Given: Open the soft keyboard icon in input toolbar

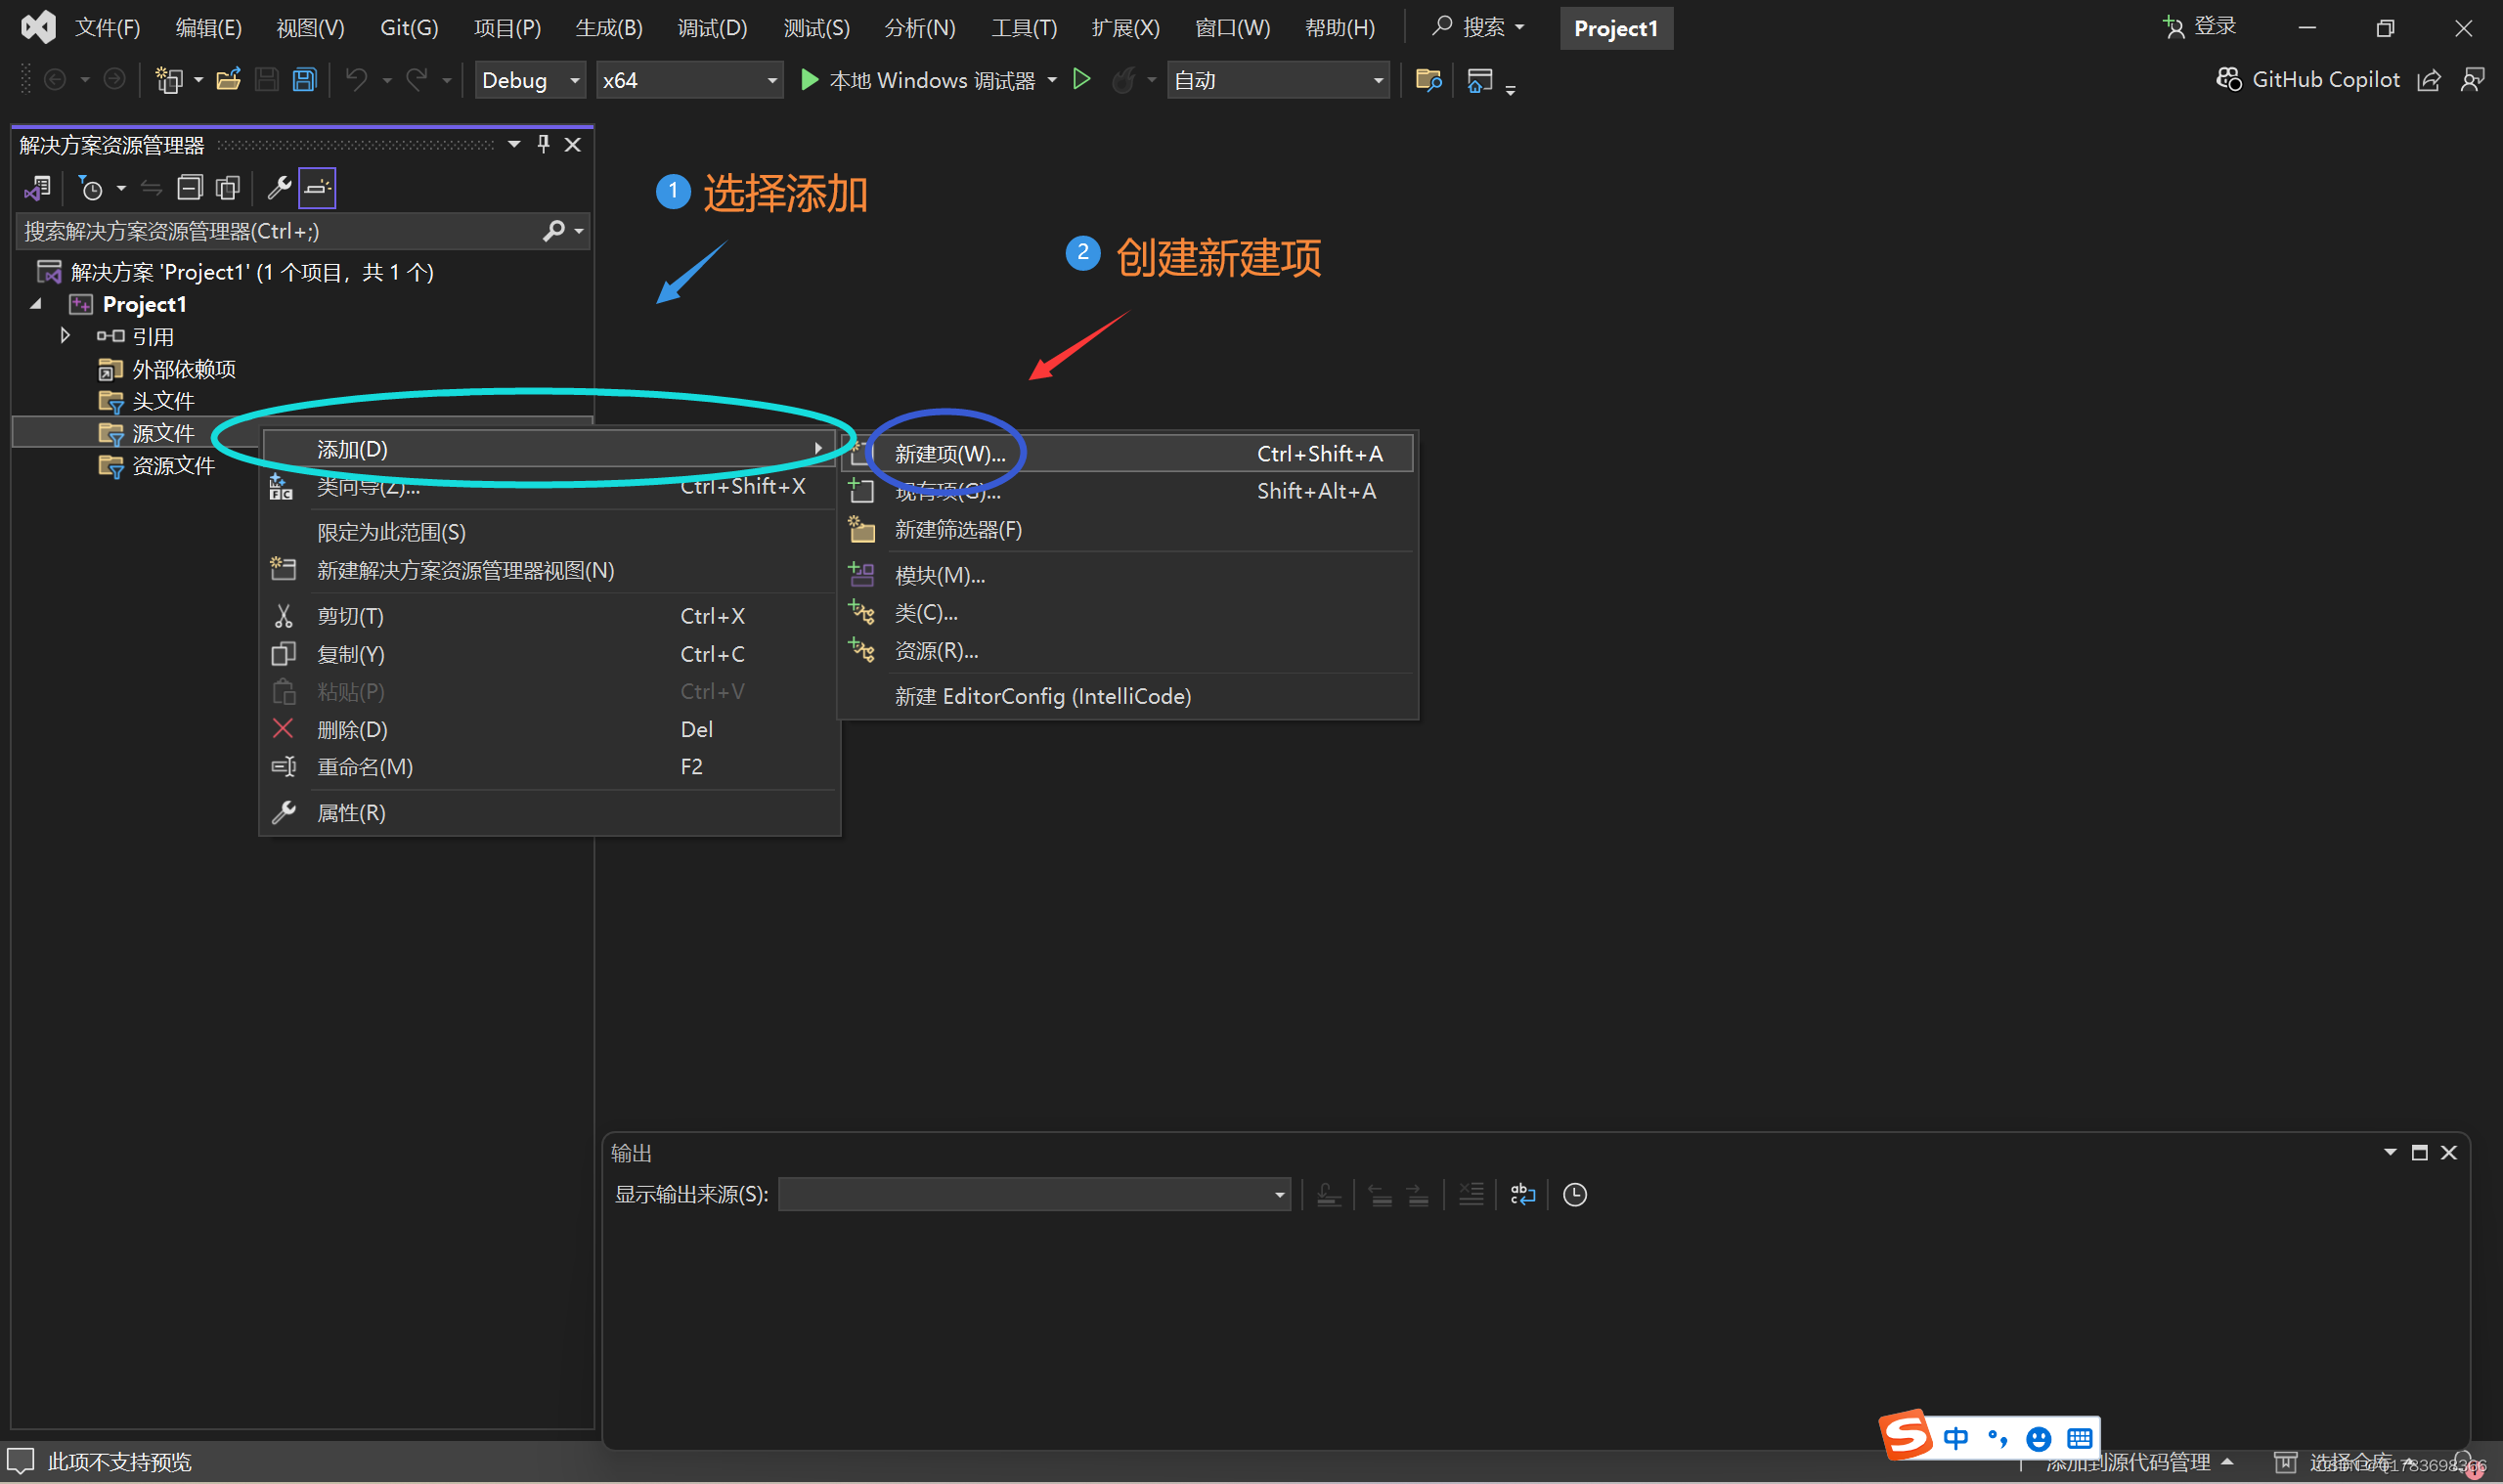Looking at the screenshot, I should pos(2080,1438).
